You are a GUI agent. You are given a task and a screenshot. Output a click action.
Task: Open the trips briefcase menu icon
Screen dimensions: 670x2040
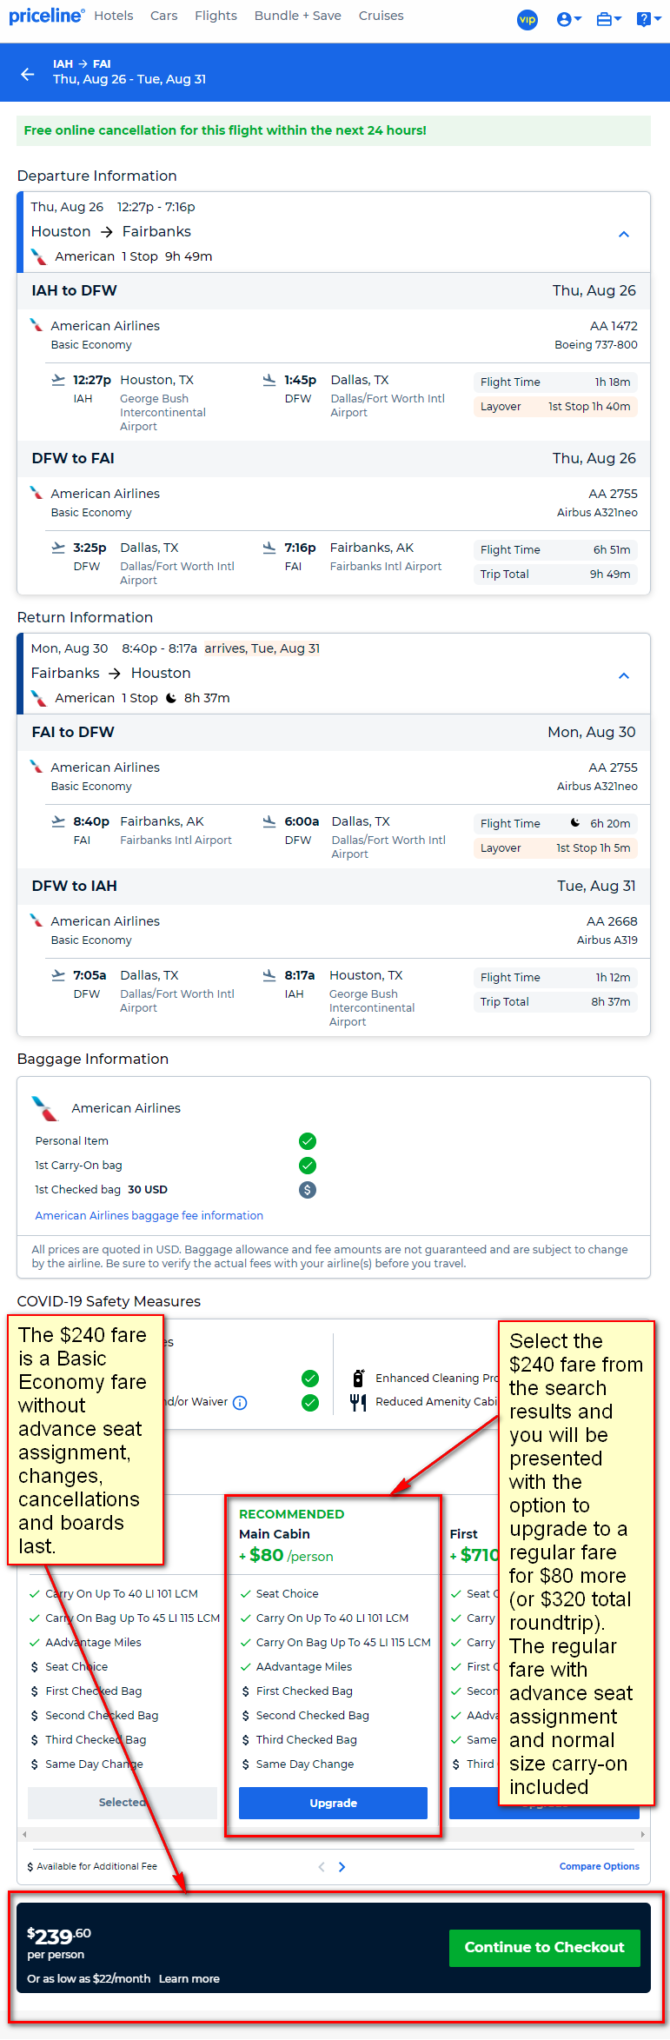(608, 18)
